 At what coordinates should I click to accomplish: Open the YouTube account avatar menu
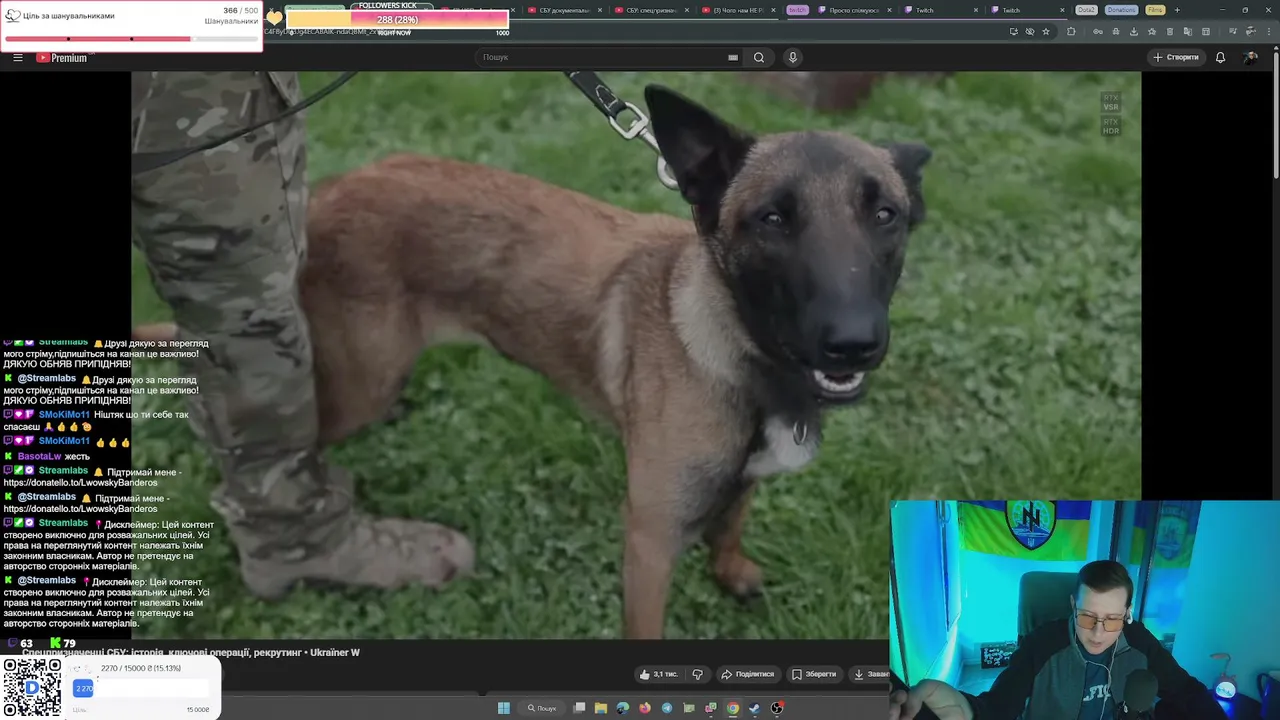tap(1250, 57)
